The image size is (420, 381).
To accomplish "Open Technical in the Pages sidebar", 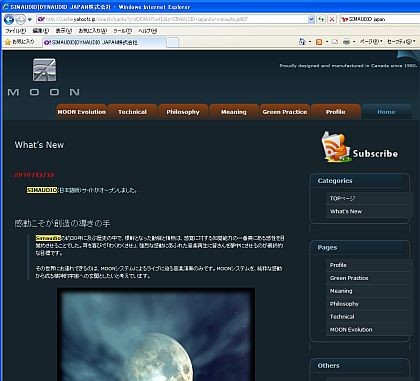I will coord(342,317).
